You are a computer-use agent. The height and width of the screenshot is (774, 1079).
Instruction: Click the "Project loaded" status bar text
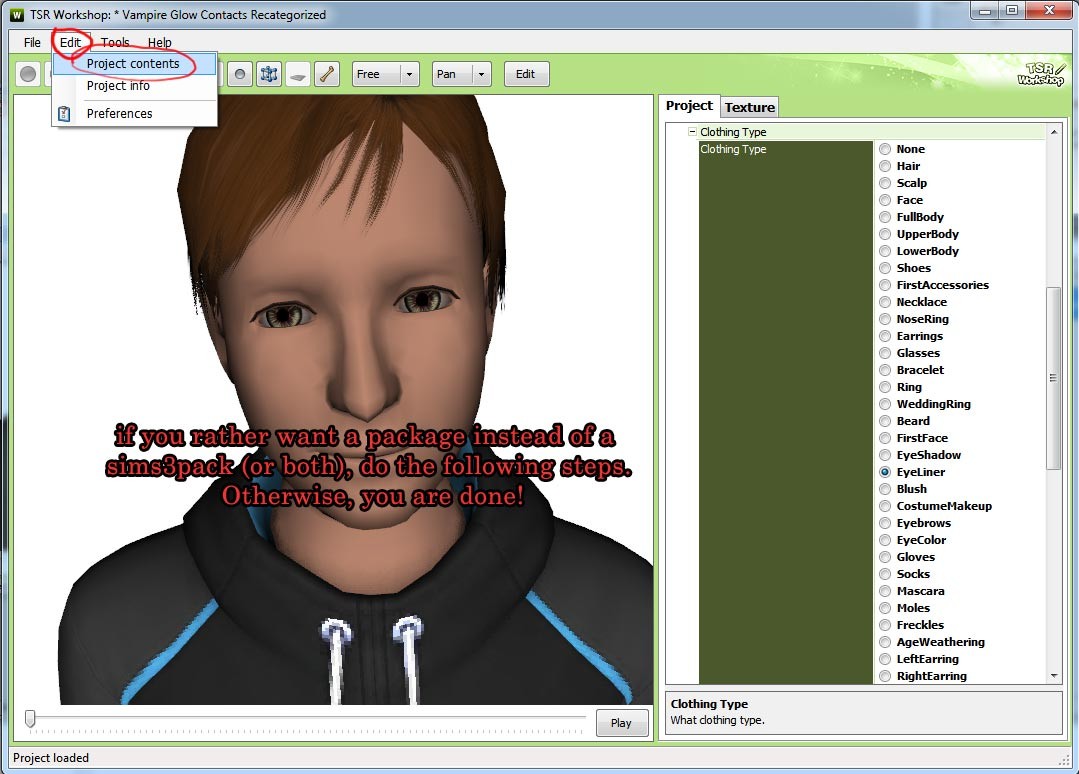(x=51, y=757)
